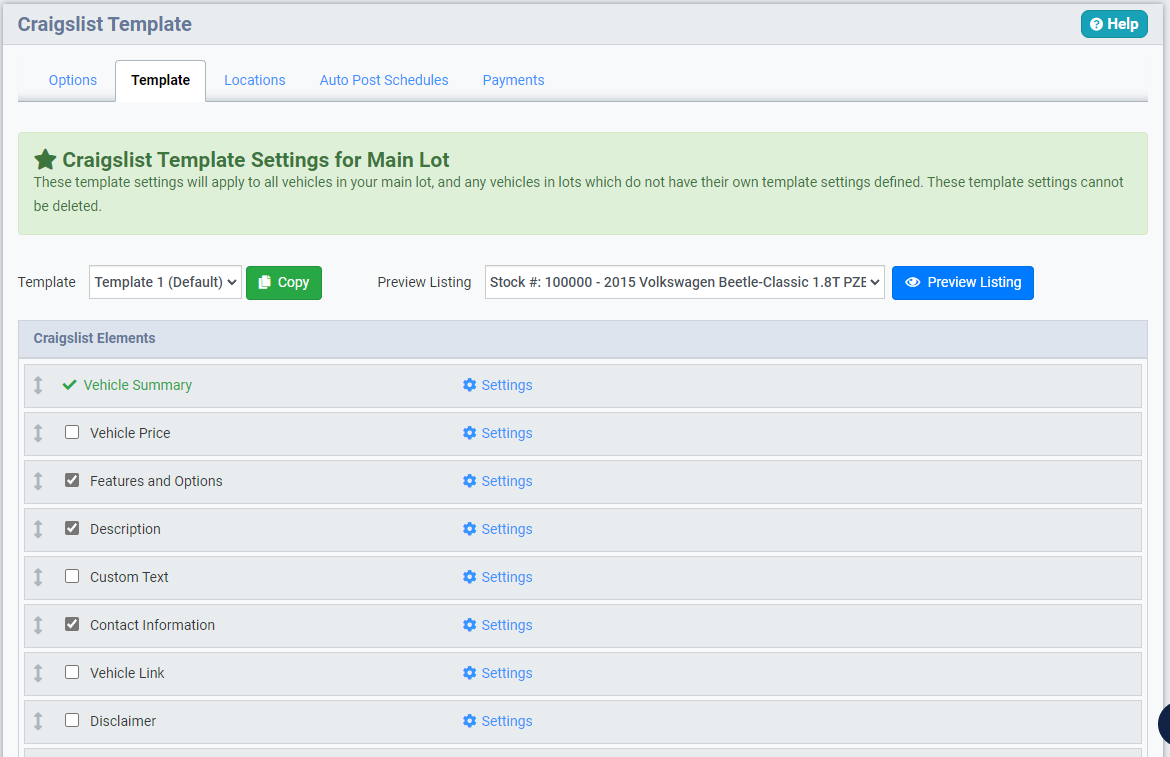Click the drag handle icon for Disclaimer
This screenshot has height=757, width=1170.
pyautogui.click(x=38, y=720)
